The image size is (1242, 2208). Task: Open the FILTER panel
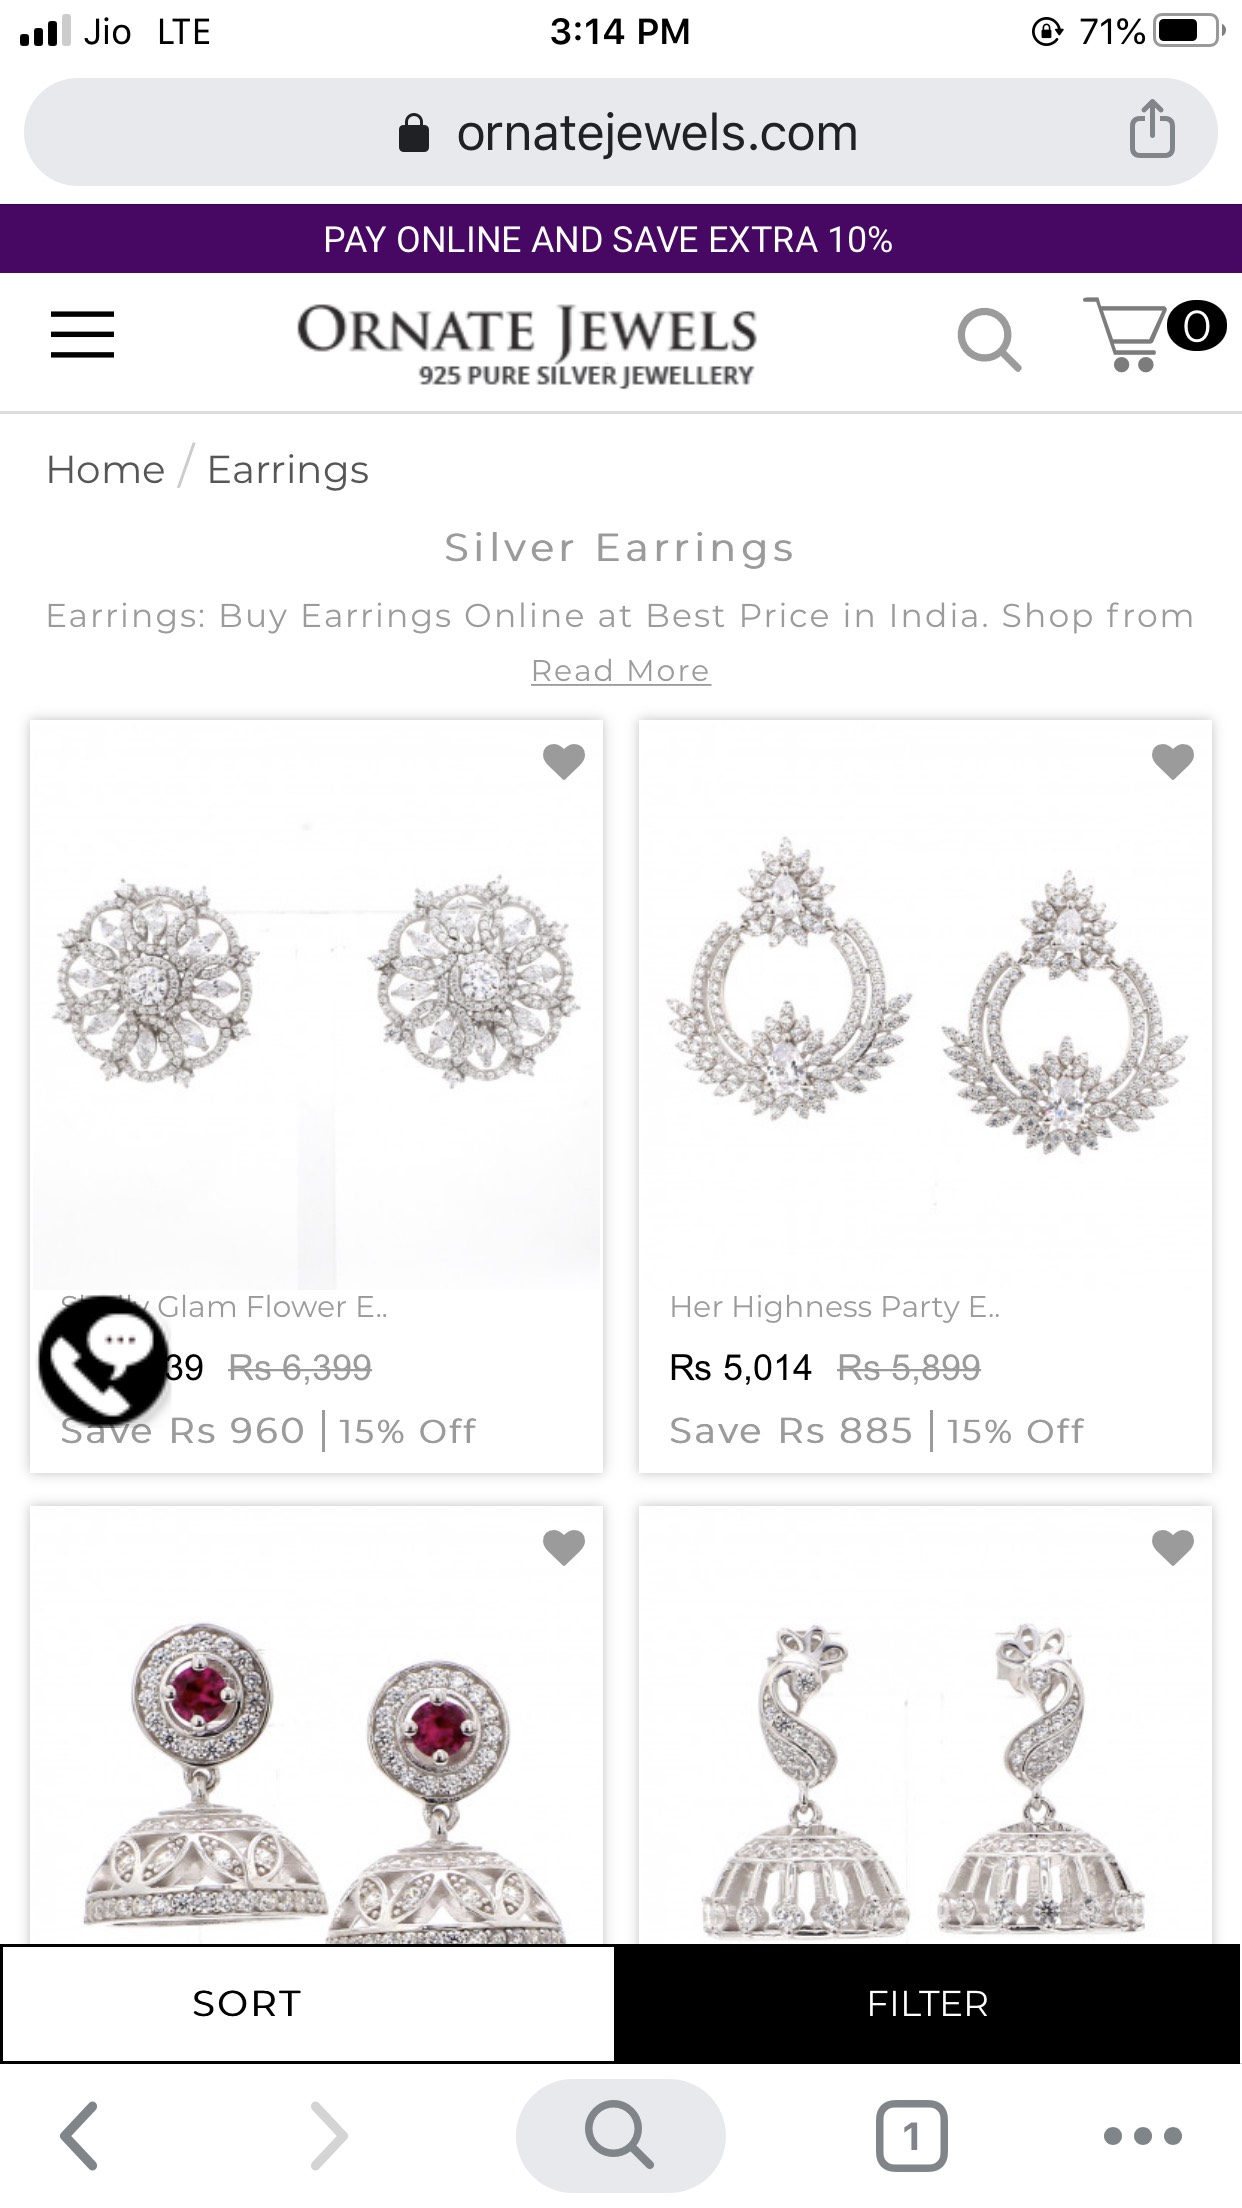pyautogui.click(x=927, y=2003)
